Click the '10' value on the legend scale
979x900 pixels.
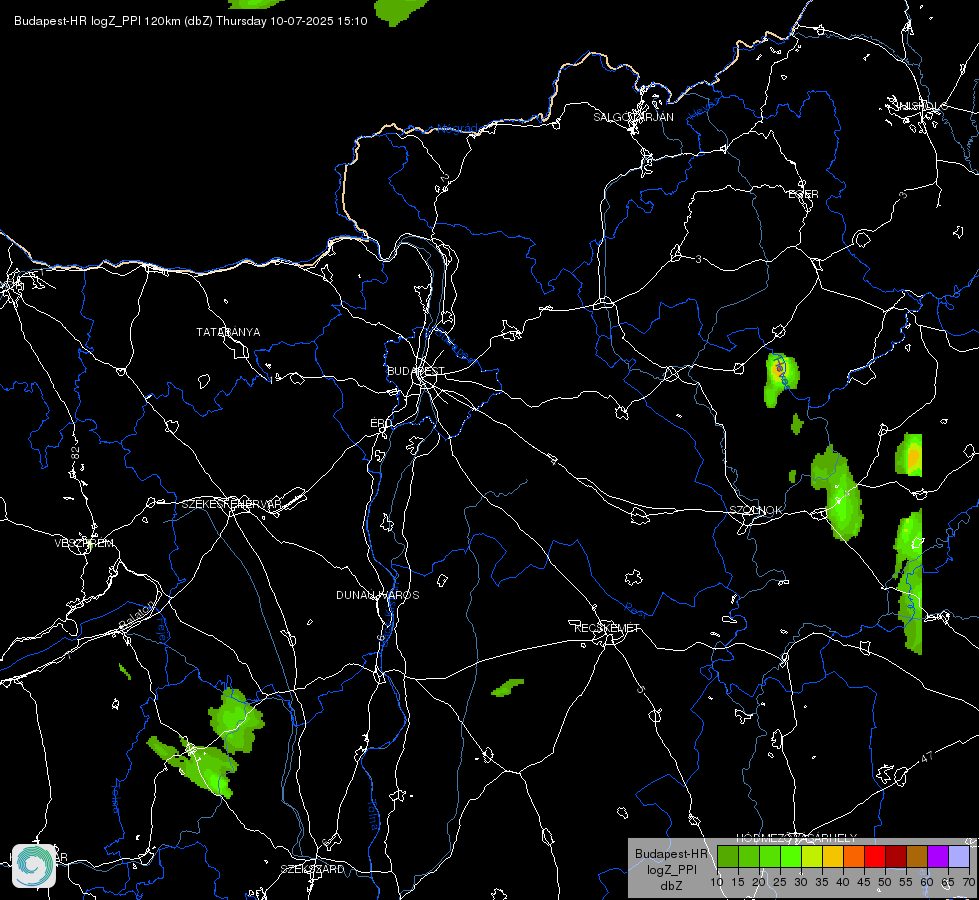717,883
